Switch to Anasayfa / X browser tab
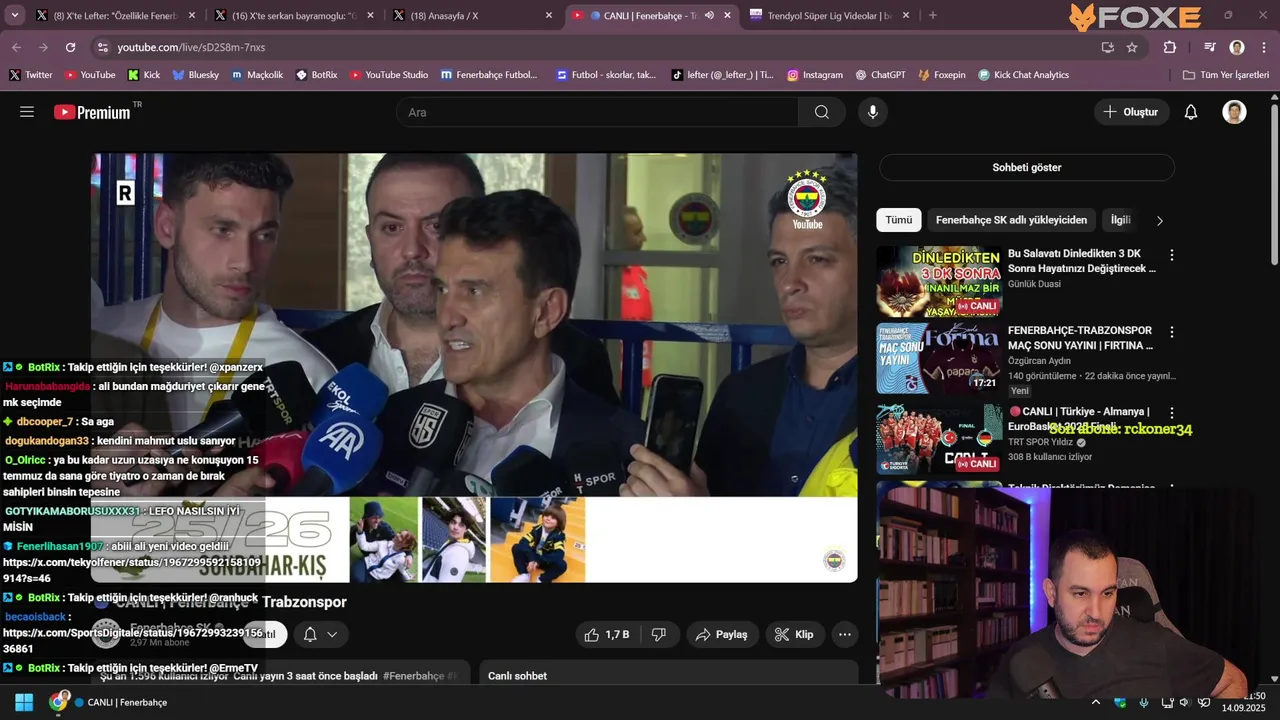 (470, 15)
